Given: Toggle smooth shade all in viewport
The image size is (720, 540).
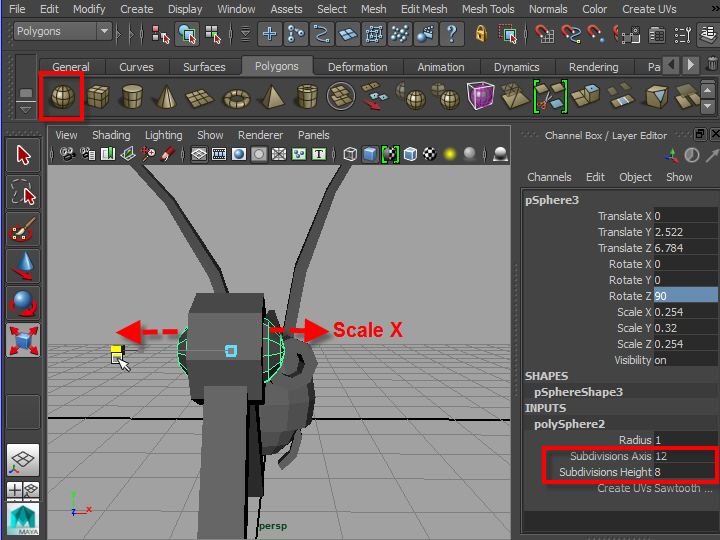Looking at the screenshot, I should pos(370,154).
